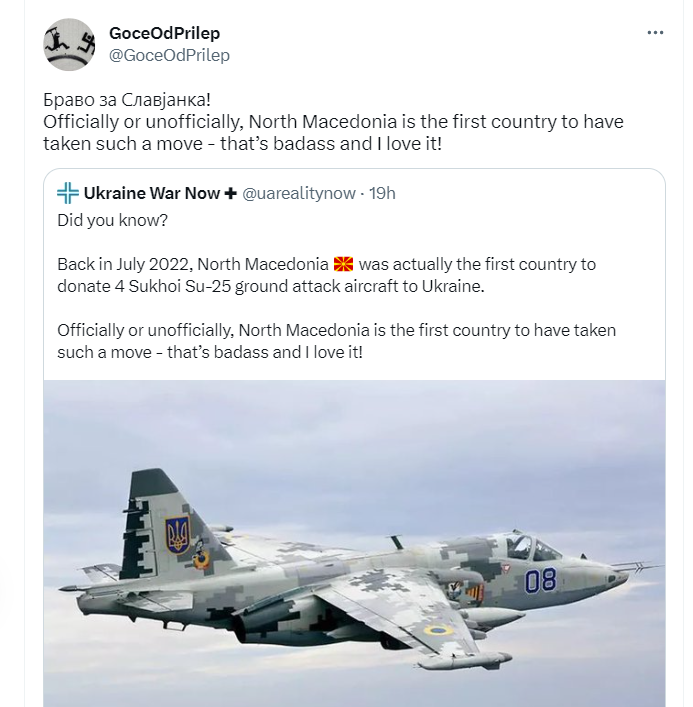This screenshot has height=707, width=693.
Task: Click the main tweet's 'Officially or unofficially' sentence
Action: tap(333, 133)
